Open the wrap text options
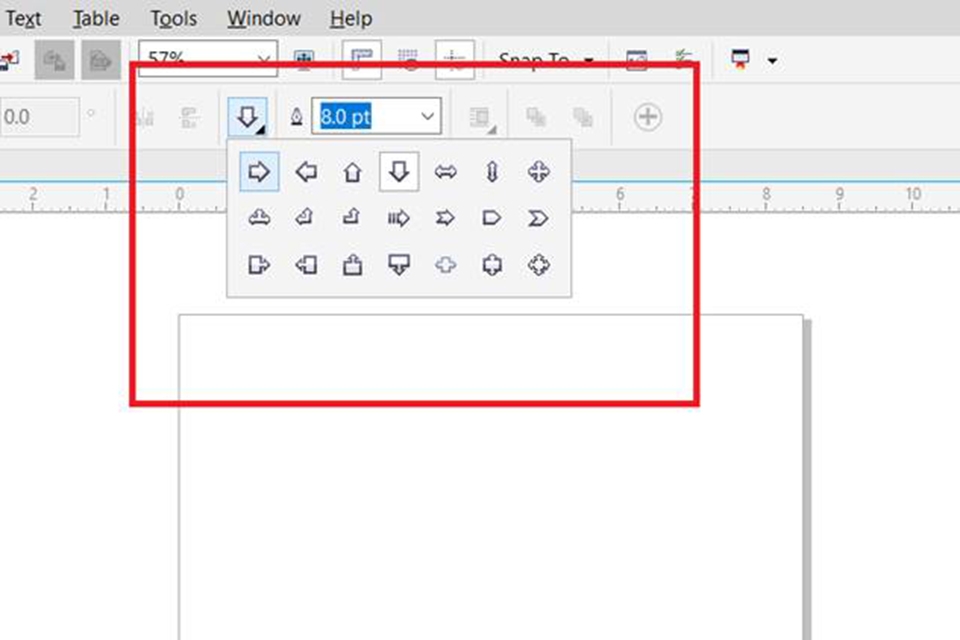 pyautogui.click(x=482, y=117)
